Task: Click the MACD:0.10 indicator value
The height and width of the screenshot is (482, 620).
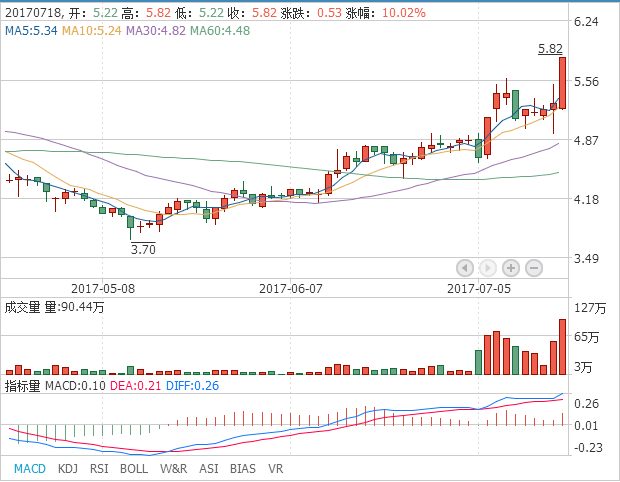Action: point(75,386)
